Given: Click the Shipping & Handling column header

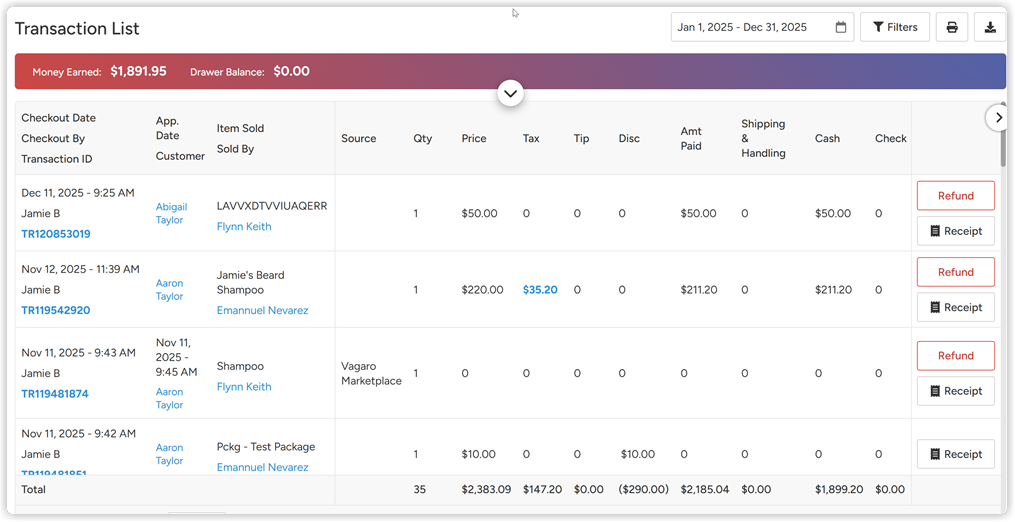Looking at the screenshot, I should pos(763,139).
